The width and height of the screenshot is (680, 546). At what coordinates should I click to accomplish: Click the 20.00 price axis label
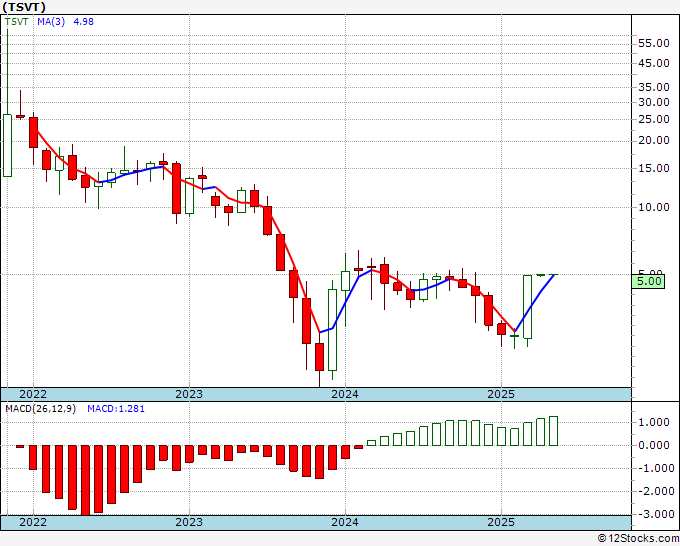(x=654, y=141)
